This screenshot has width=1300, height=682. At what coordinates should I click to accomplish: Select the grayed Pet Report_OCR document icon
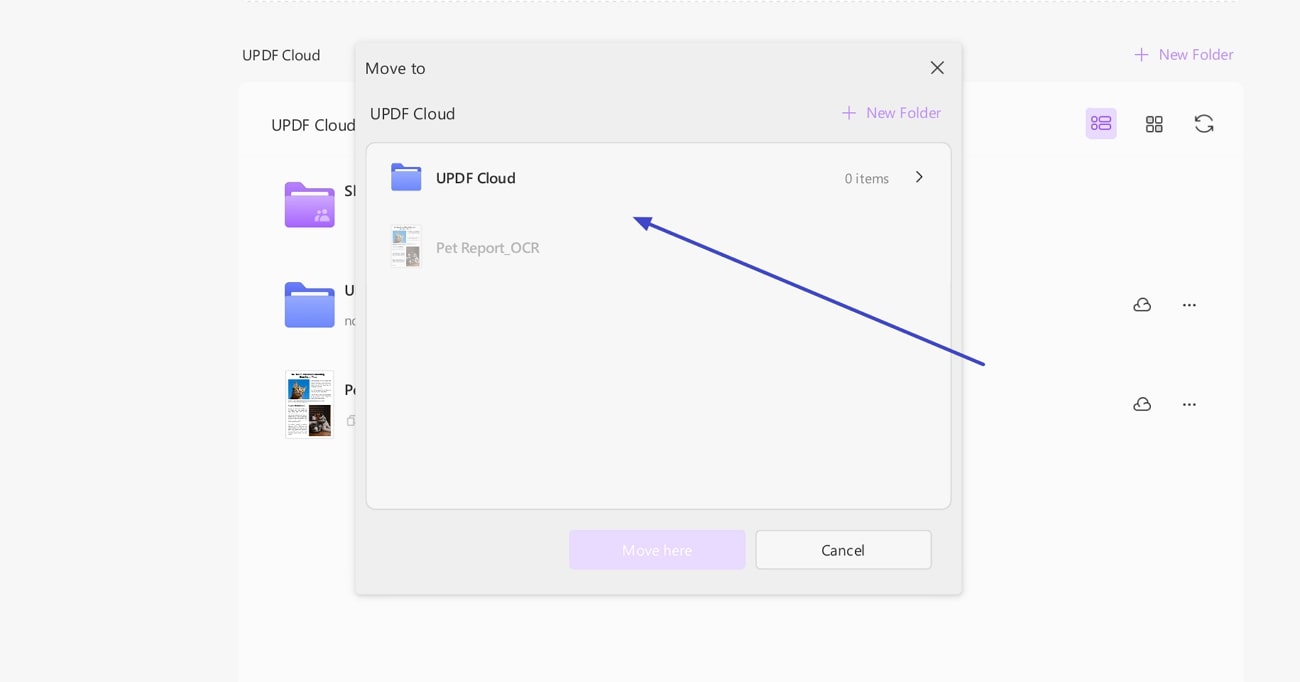(406, 246)
